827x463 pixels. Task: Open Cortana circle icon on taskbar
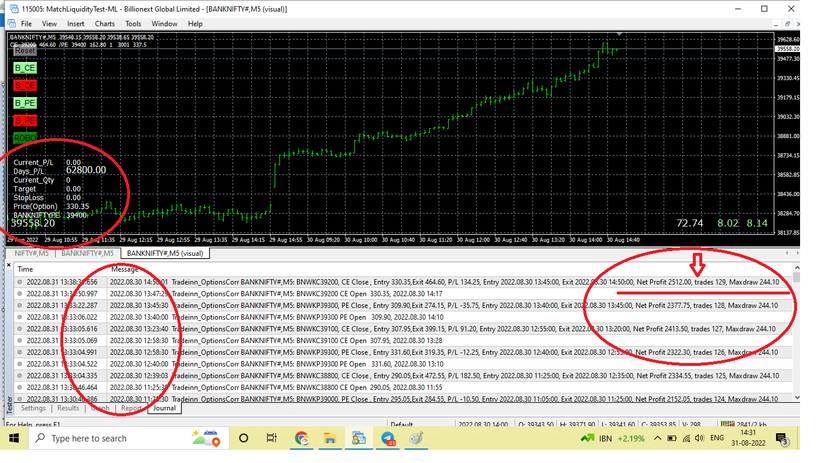pos(243,438)
